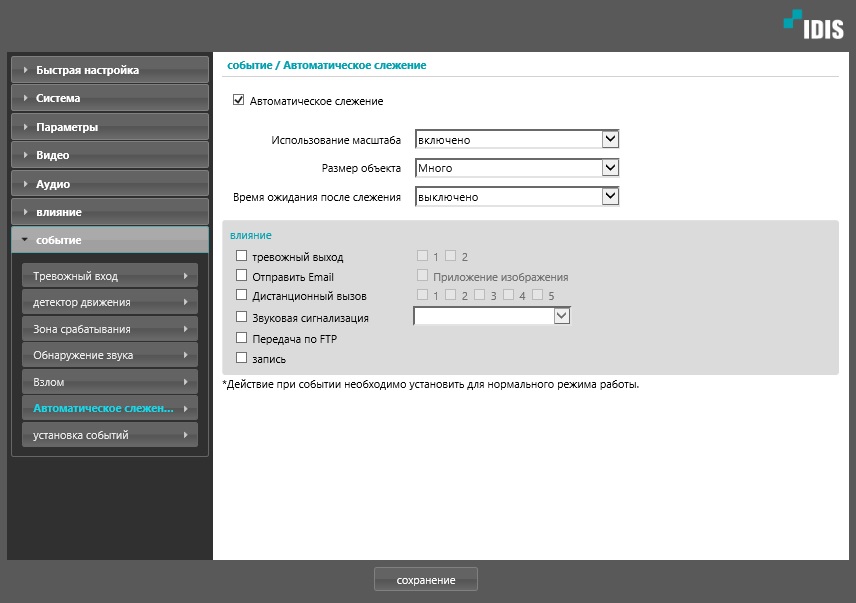856x603 pixels.
Task: Open the Зона срабатывания submenu
Action: coord(110,329)
